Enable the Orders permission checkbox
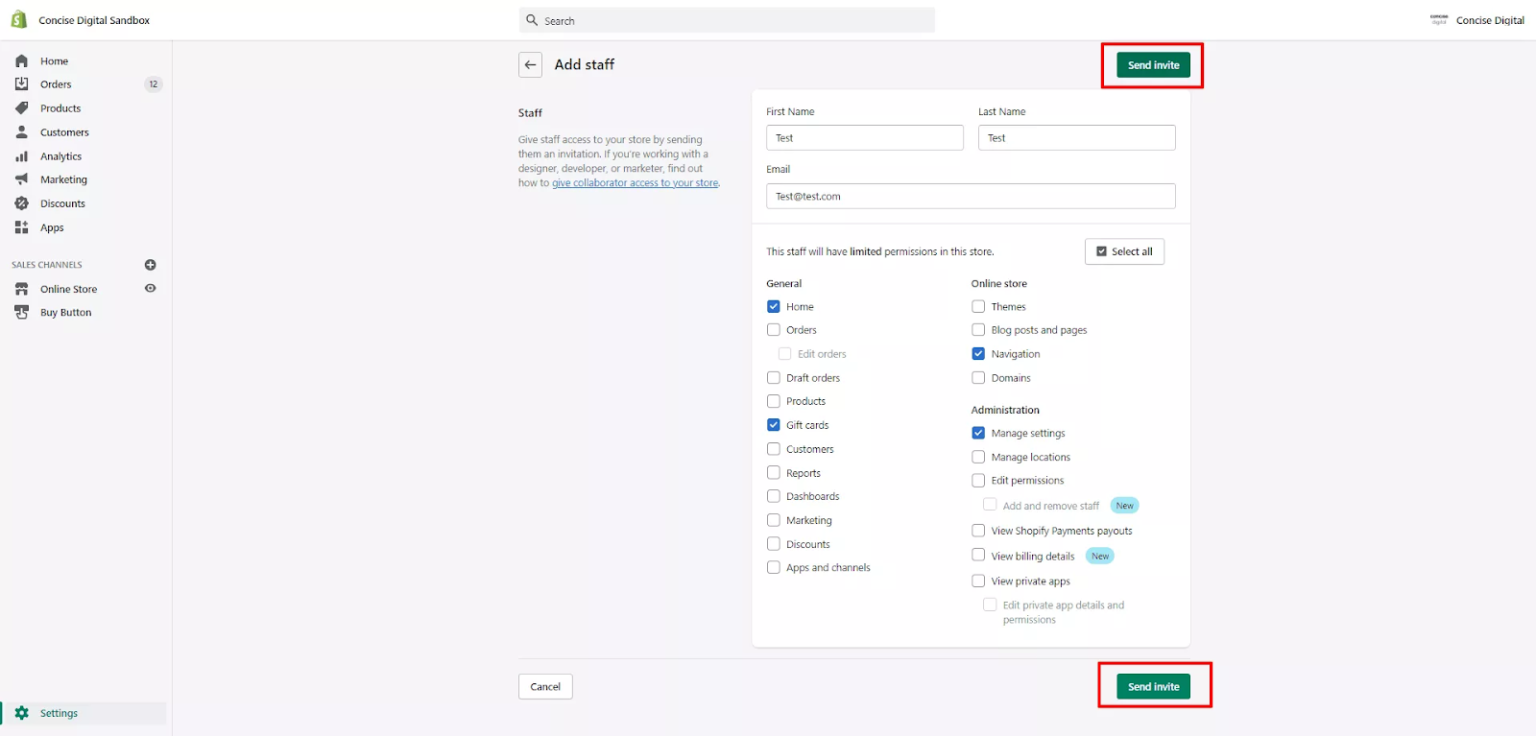 pos(773,329)
